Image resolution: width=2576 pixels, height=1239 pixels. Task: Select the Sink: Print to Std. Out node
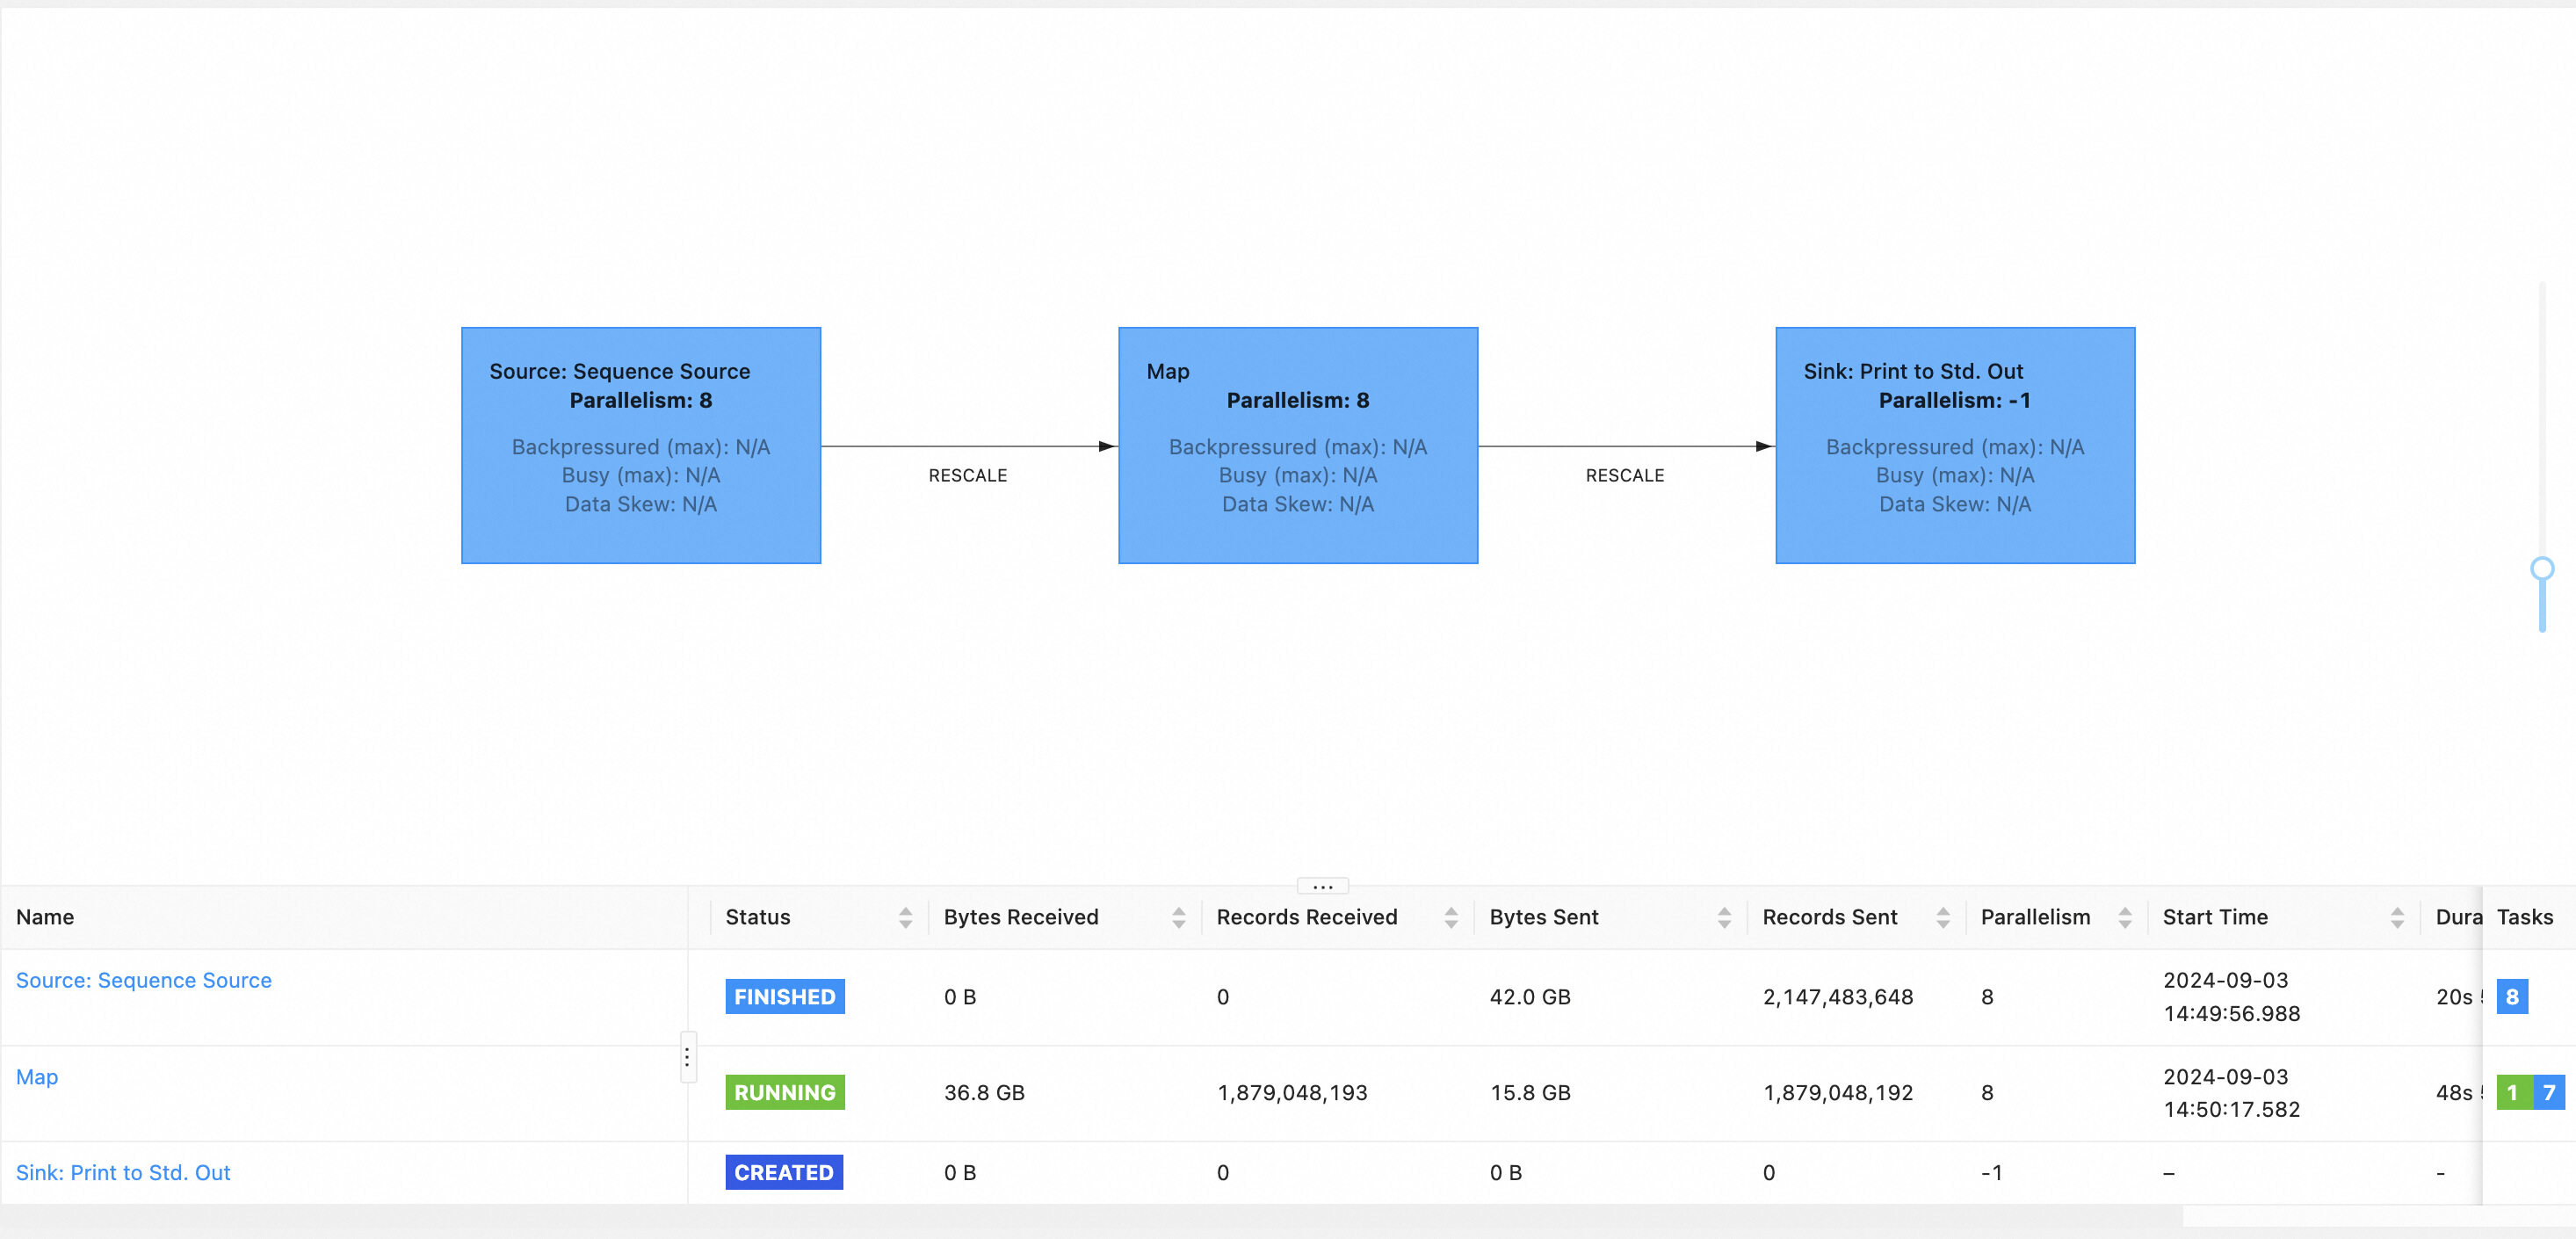pos(1954,445)
